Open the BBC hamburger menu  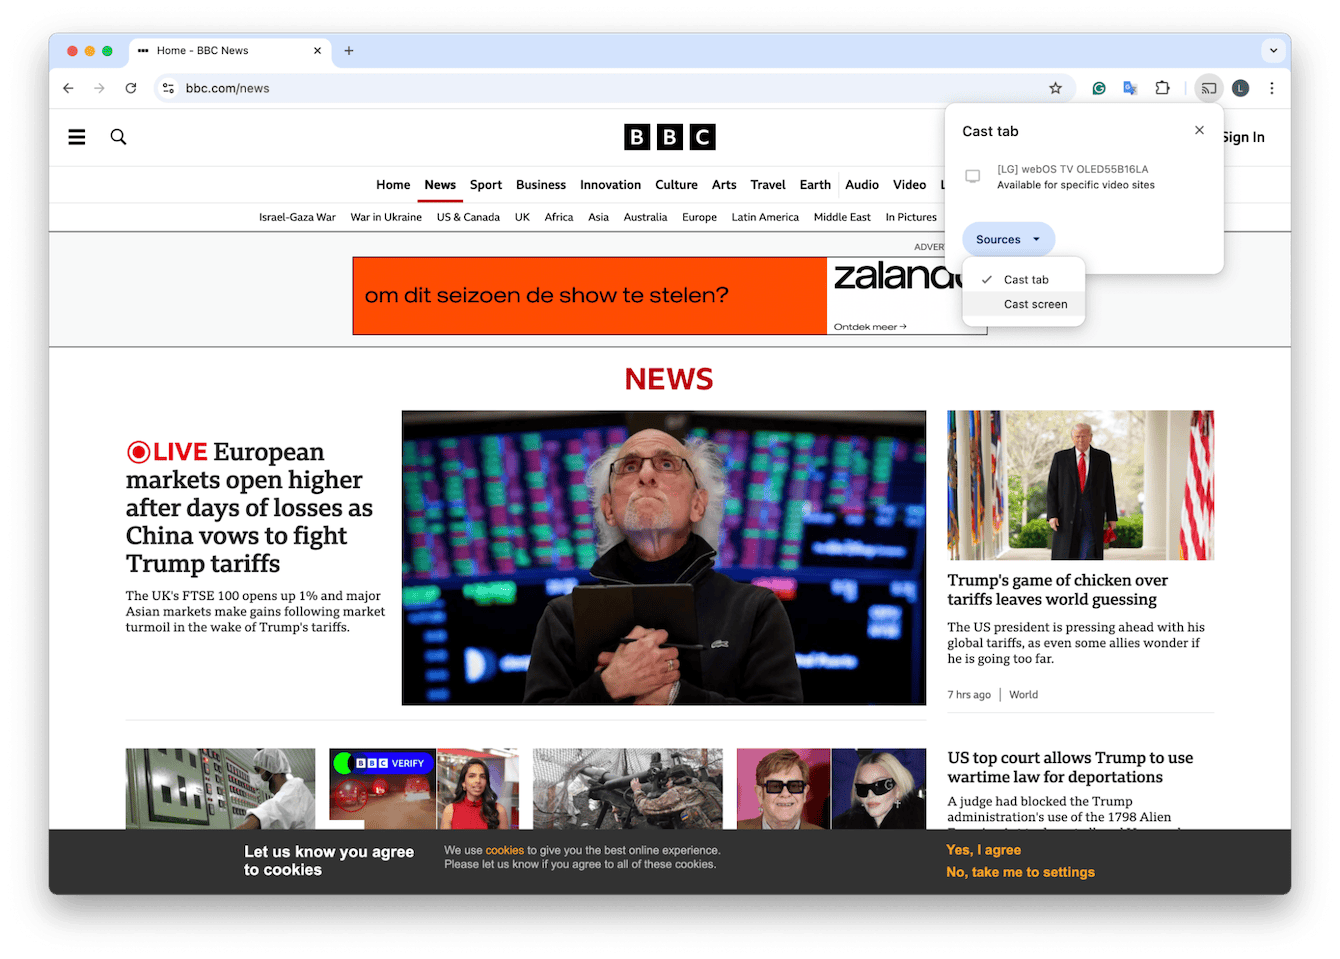tap(77, 137)
